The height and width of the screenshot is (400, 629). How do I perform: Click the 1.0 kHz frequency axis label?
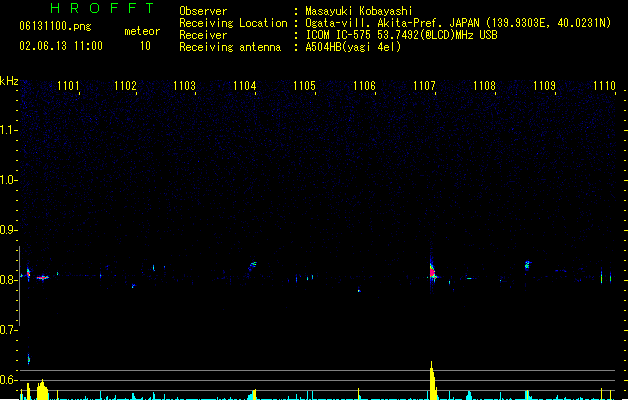pyautogui.click(x=8, y=180)
